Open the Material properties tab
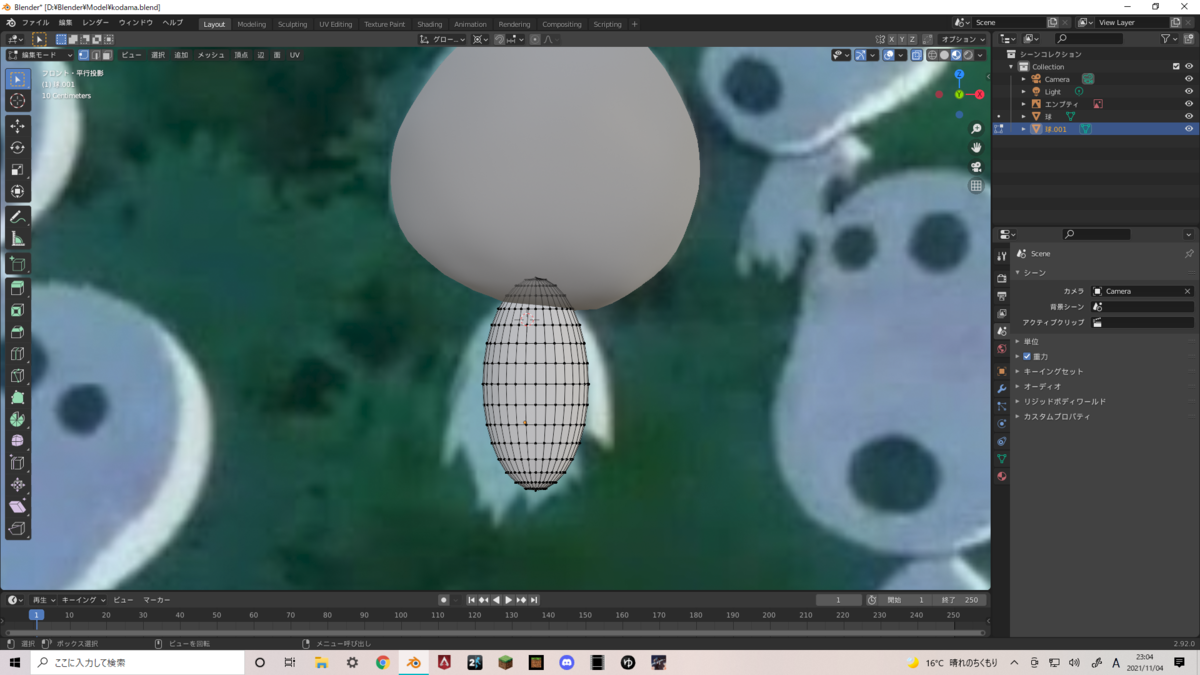1200x675 pixels. [1002, 477]
